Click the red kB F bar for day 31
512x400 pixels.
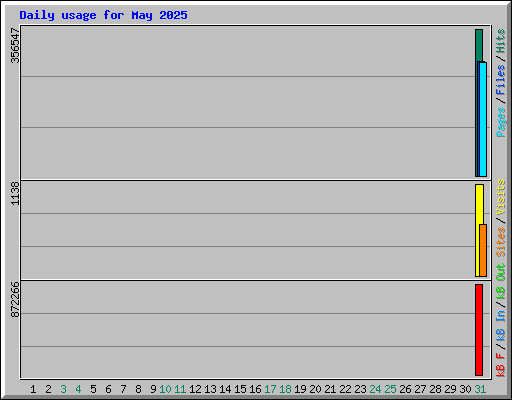pyautogui.click(x=479, y=330)
